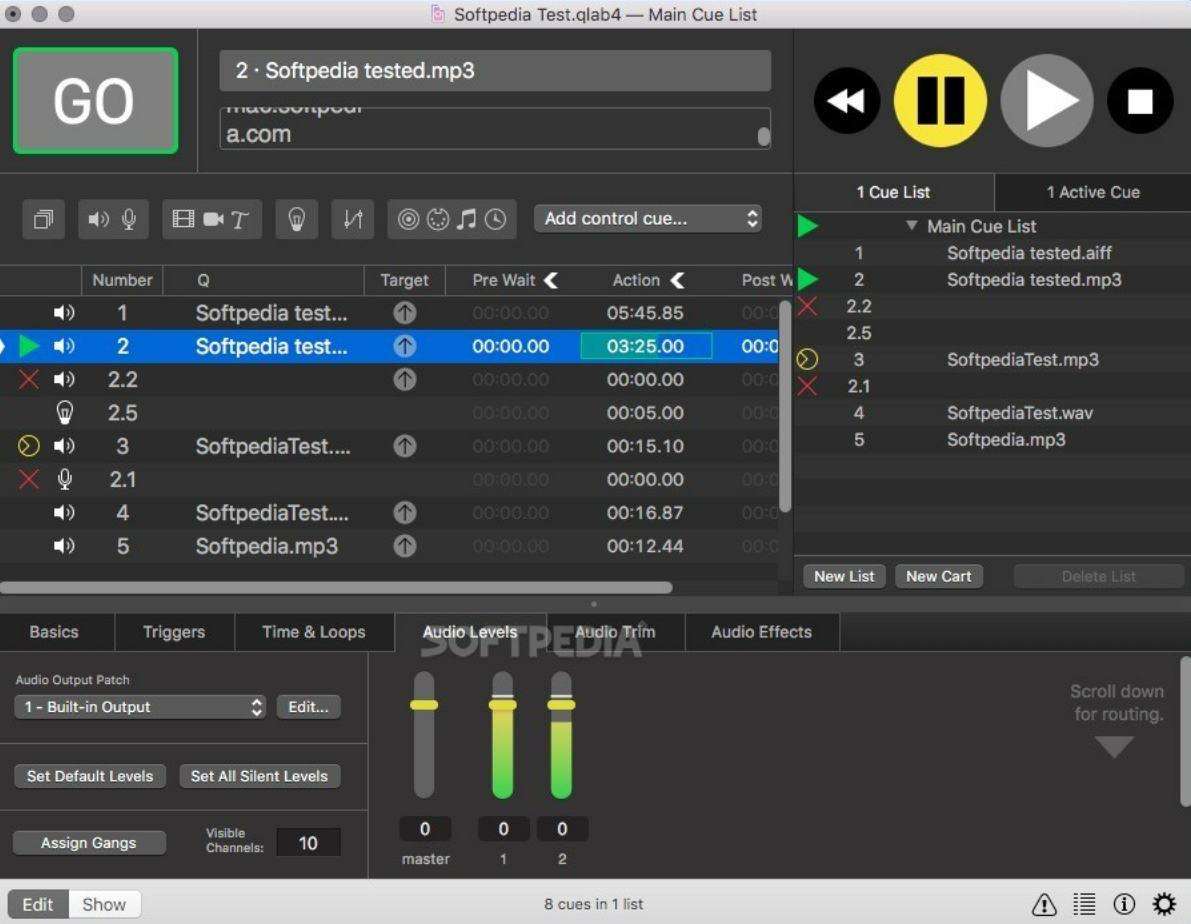Screen dimensions: 1191x924
Task: Select the 1 Cue List tab
Action: [x=893, y=192]
